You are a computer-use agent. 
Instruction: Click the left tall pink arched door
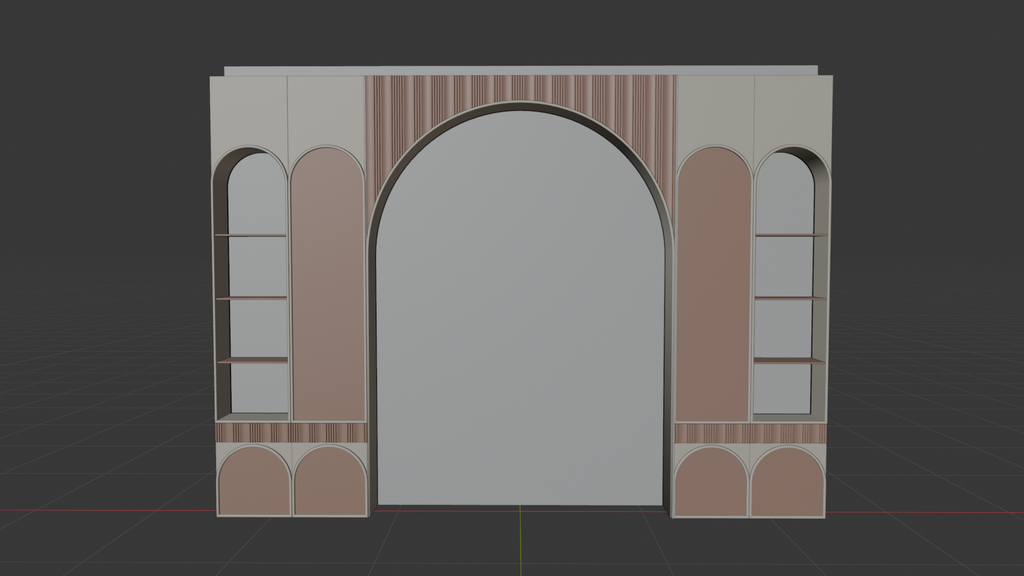coord(327,284)
